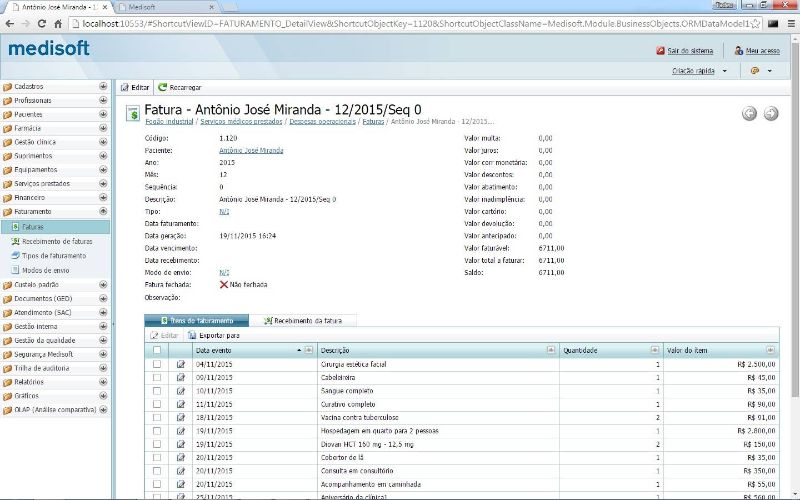Viewport: 800px width, 500px height.
Task: Click Farmácia folder icon in sidebar
Action: 7,129
